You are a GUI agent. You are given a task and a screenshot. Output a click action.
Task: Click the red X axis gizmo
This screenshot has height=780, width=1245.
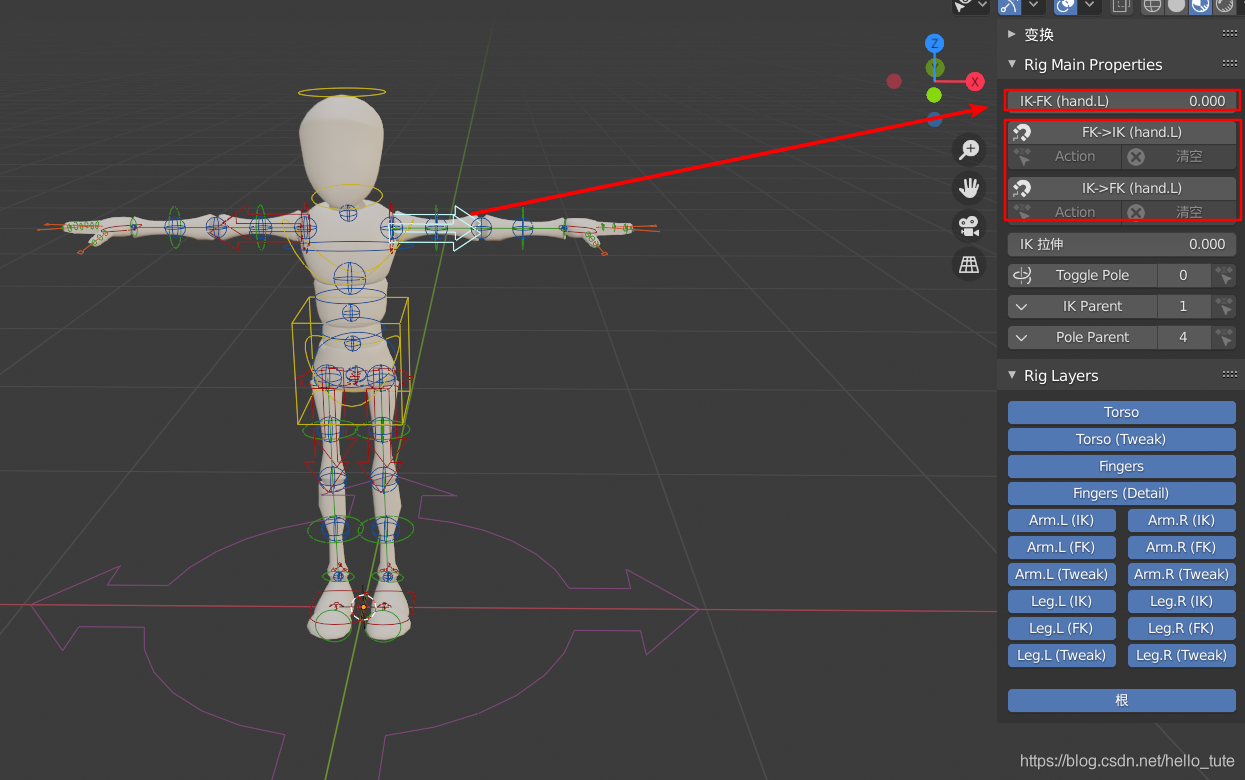(x=975, y=81)
